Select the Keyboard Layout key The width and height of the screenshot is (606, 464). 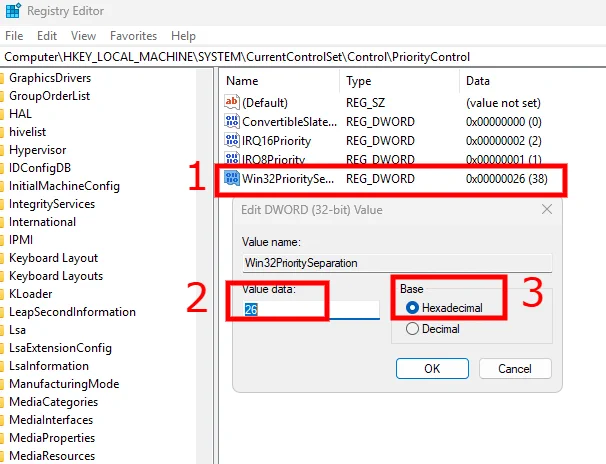pyautogui.click(x=53, y=258)
